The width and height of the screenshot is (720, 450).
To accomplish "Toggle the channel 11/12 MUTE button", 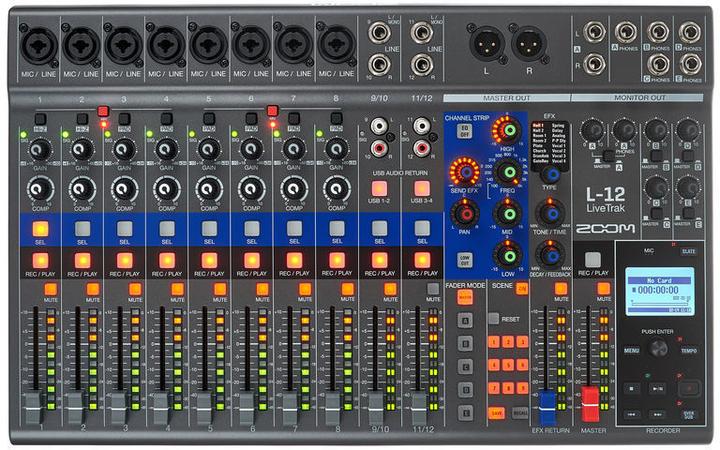I will (433, 289).
